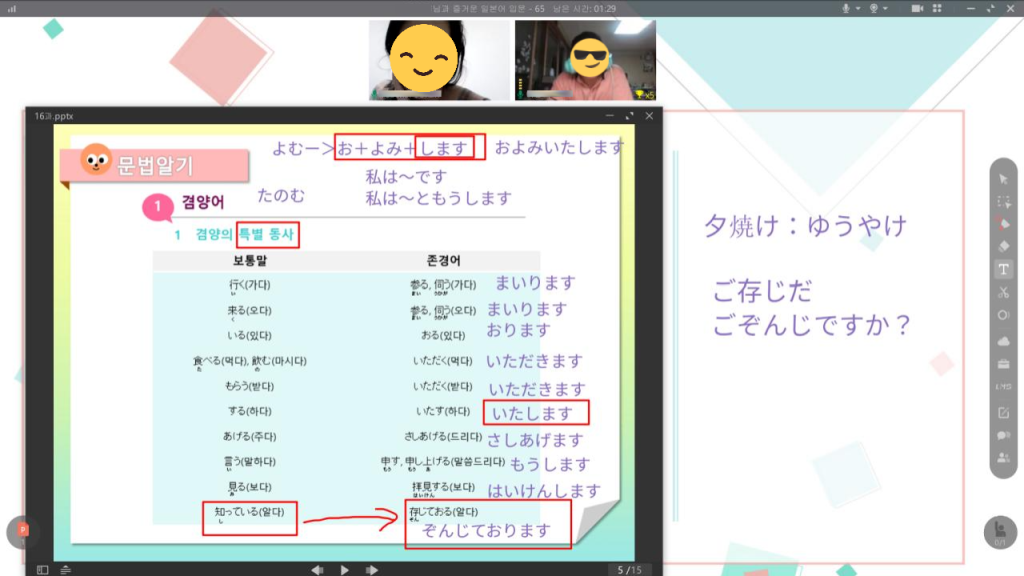Pick the red pen drawing tool
The height and width of the screenshot is (576, 1024).
click(x=1003, y=224)
